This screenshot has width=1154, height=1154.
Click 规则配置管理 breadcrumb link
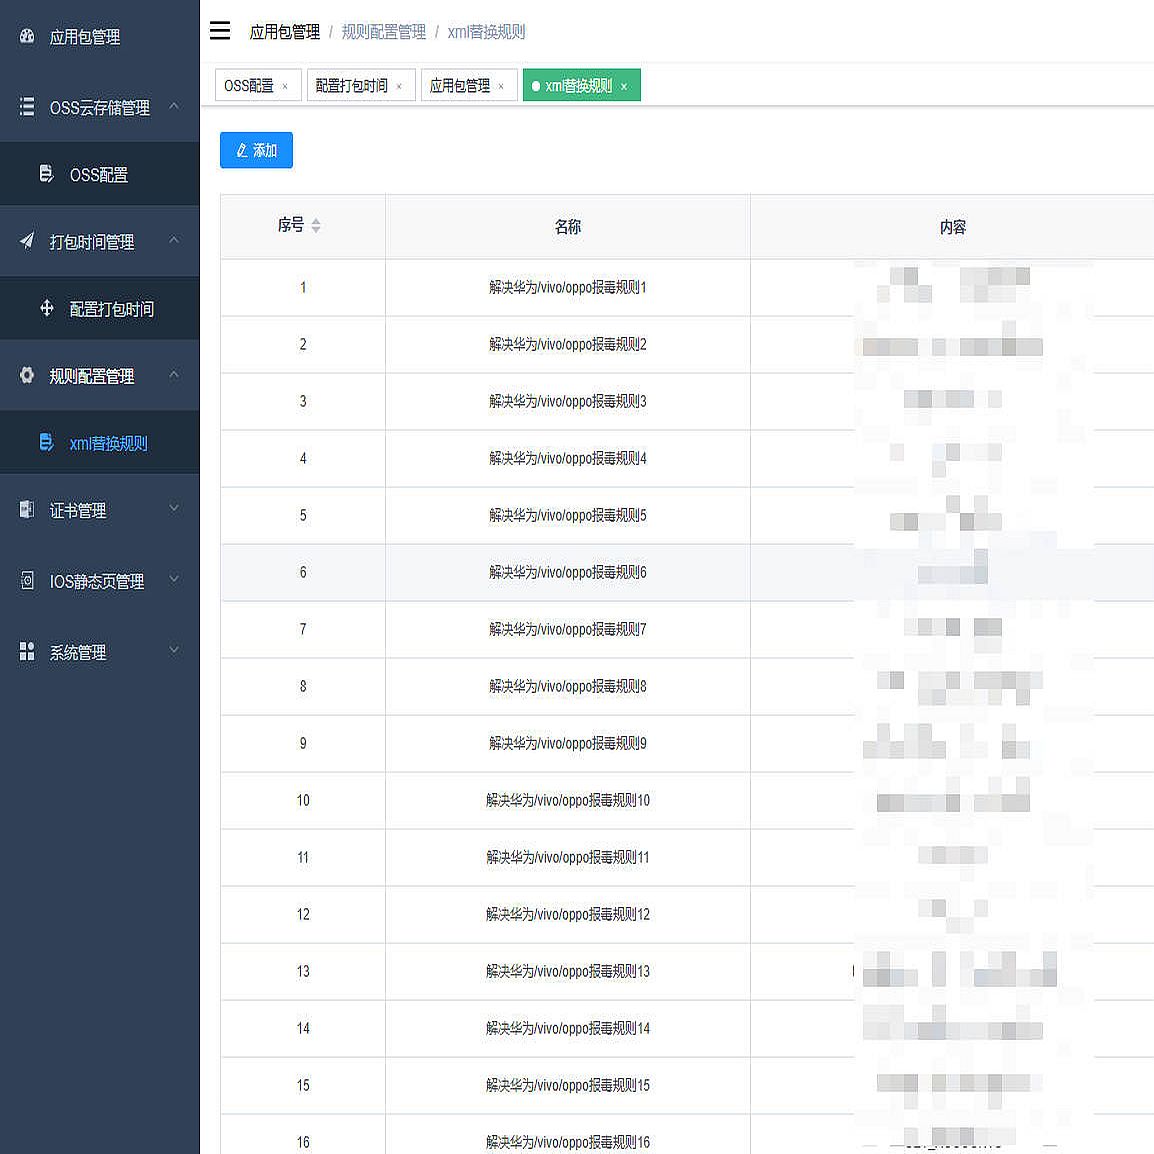(383, 32)
